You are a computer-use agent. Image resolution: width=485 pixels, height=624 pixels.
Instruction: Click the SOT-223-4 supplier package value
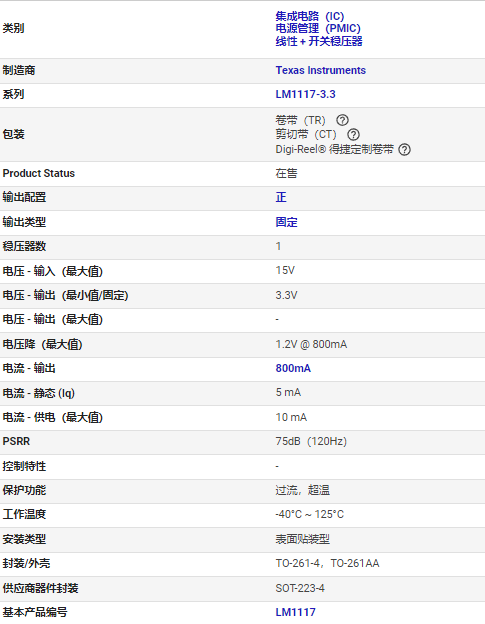pos(300,588)
